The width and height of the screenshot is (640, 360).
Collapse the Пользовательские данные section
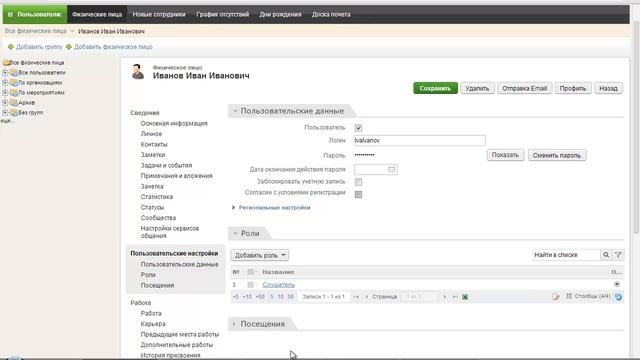[x=235, y=111]
